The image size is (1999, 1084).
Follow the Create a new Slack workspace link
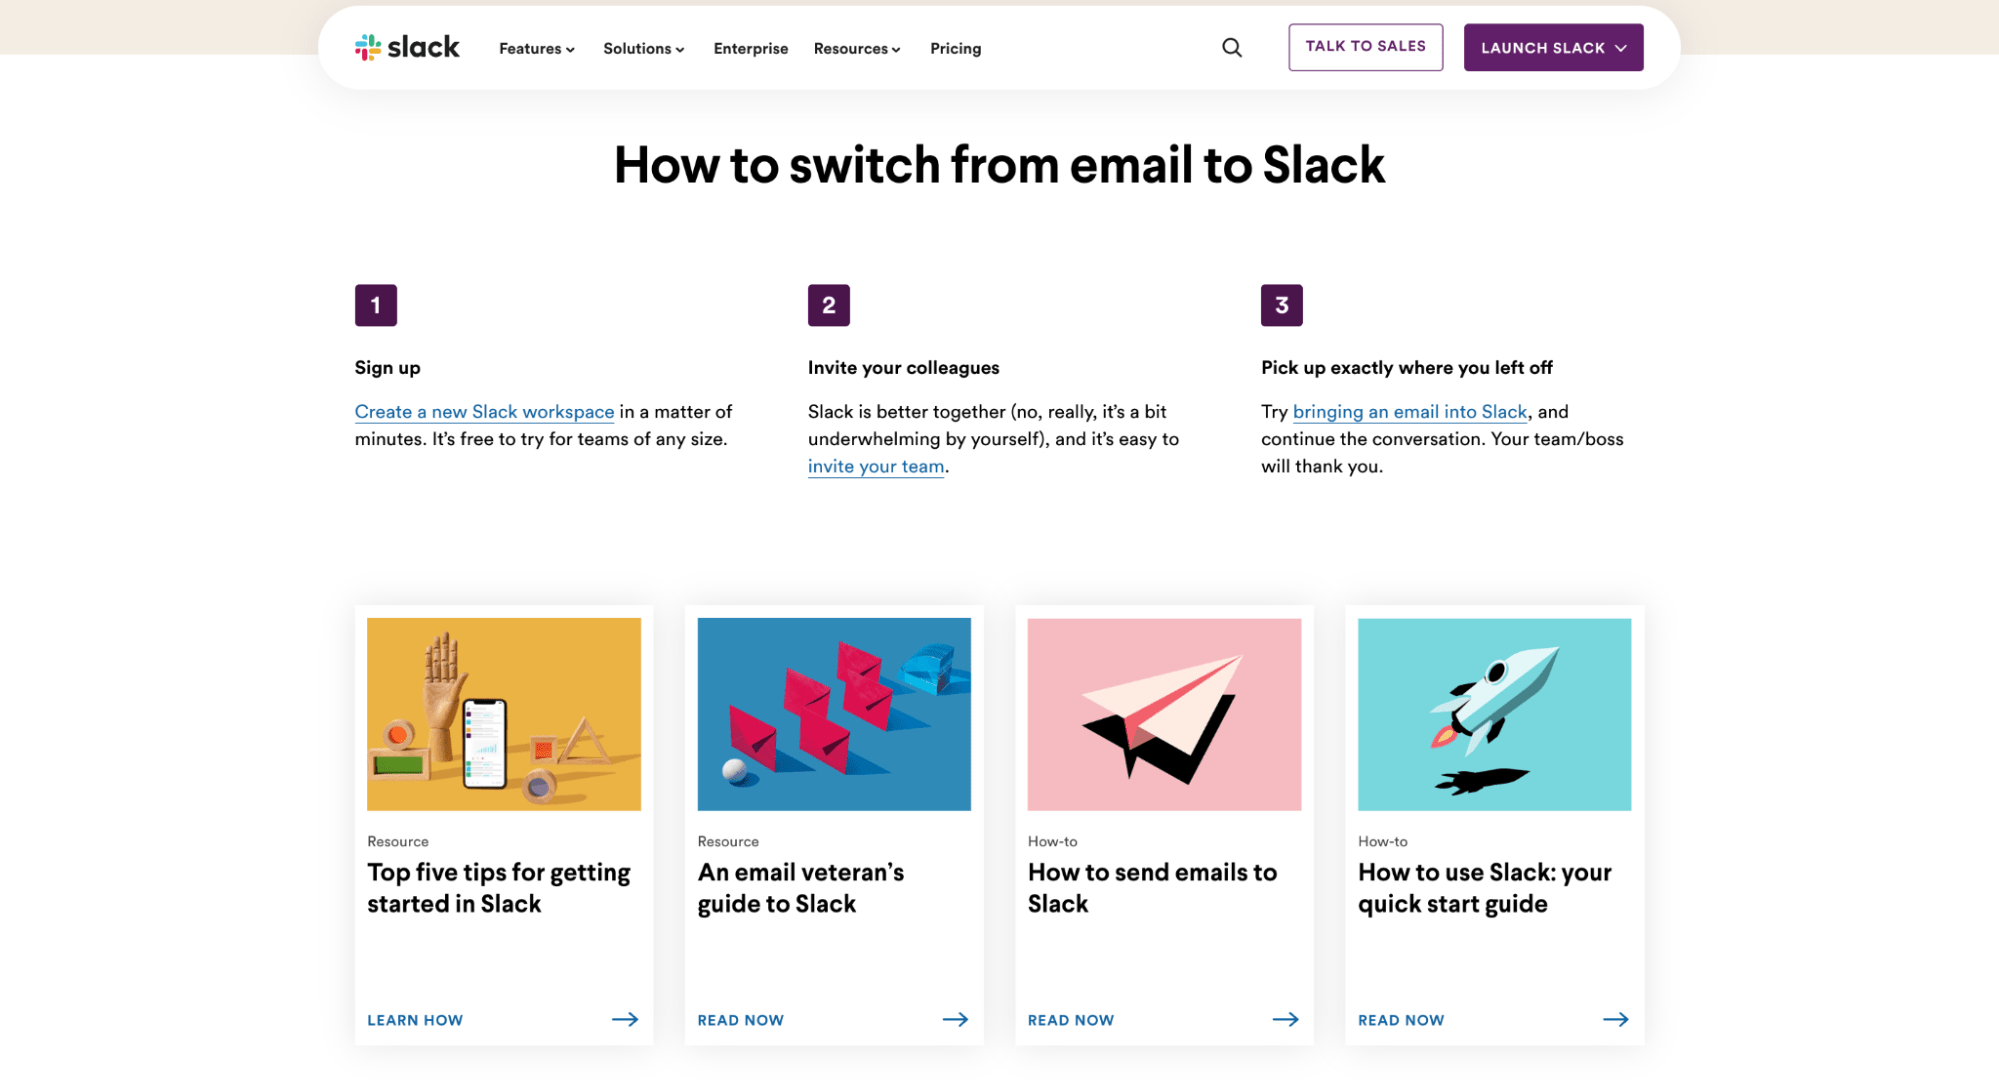tap(484, 411)
